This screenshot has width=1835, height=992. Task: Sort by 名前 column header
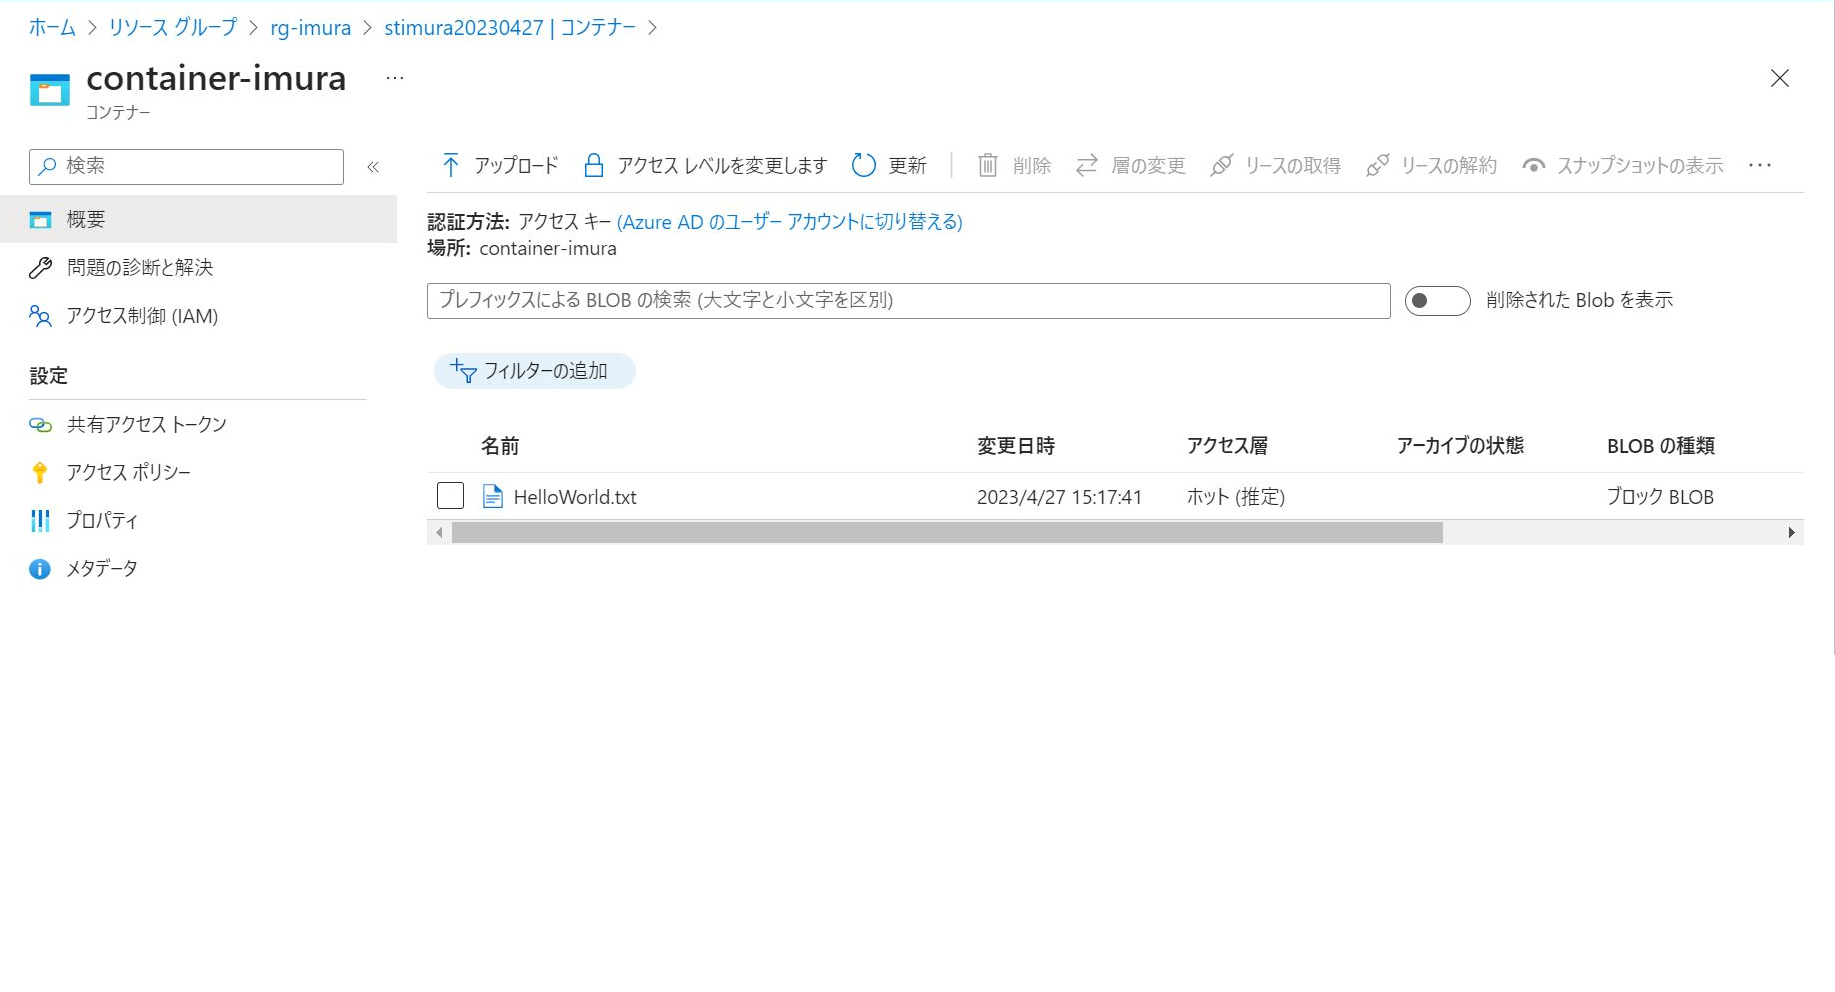click(x=500, y=446)
